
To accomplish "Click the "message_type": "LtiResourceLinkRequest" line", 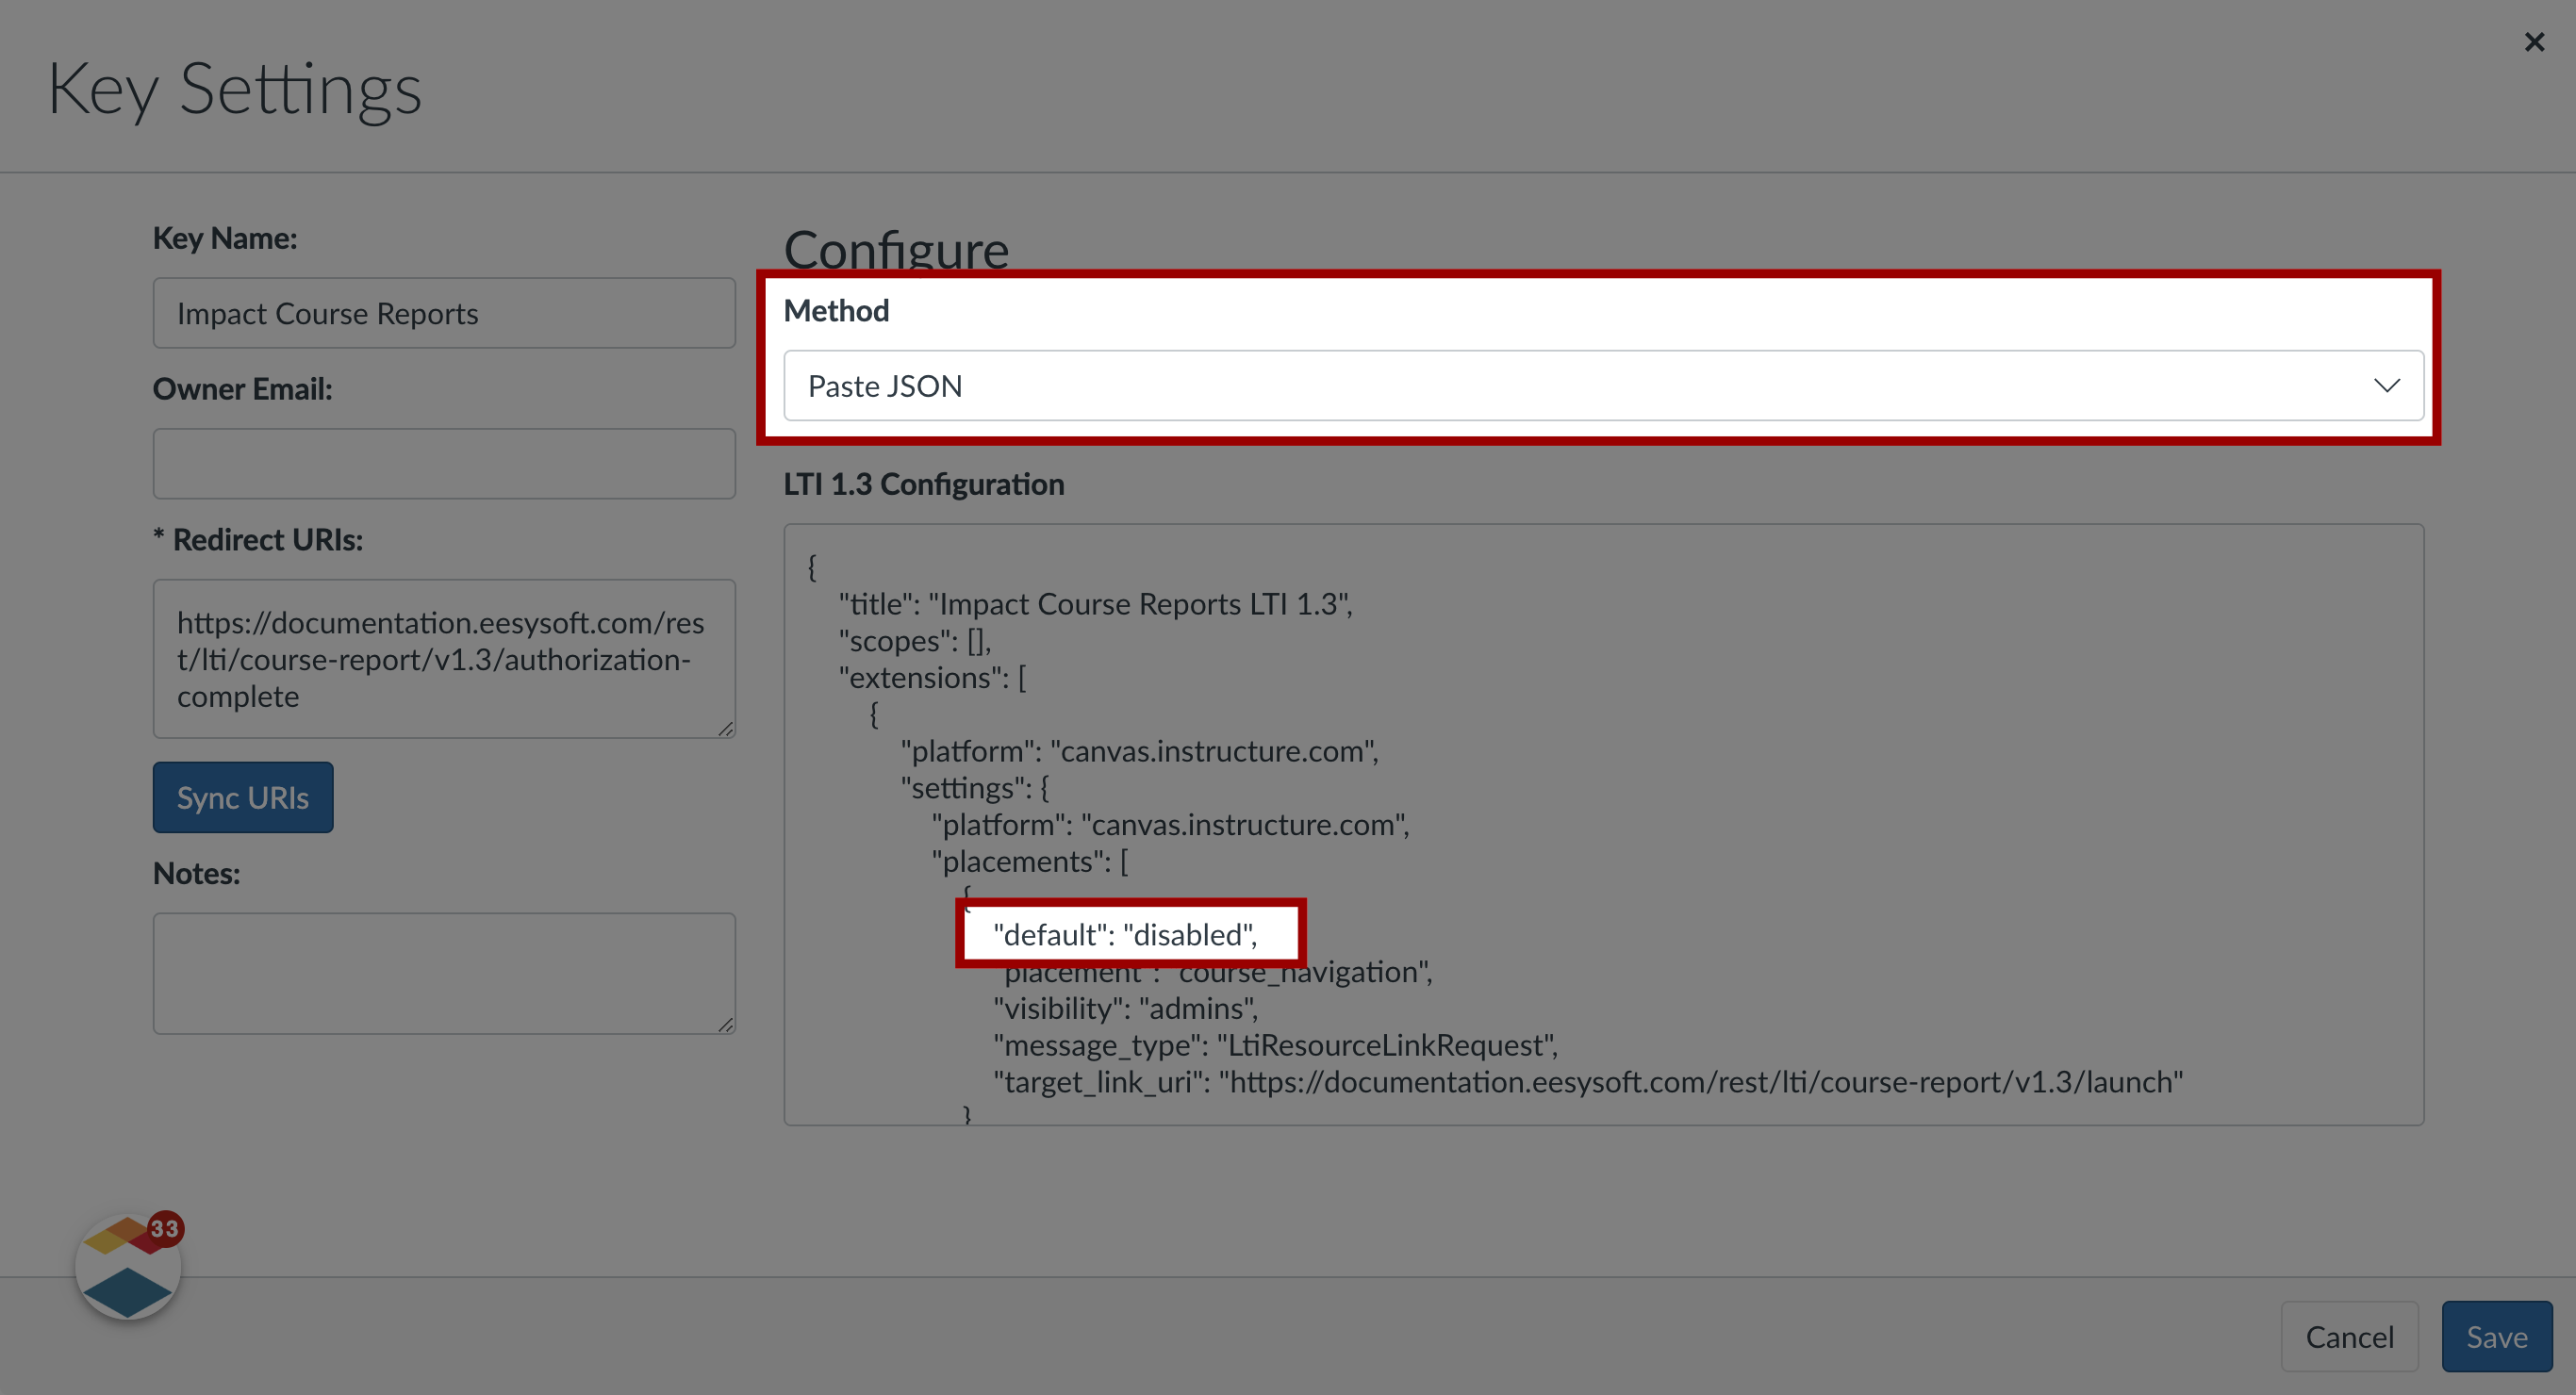I will 1275,1045.
